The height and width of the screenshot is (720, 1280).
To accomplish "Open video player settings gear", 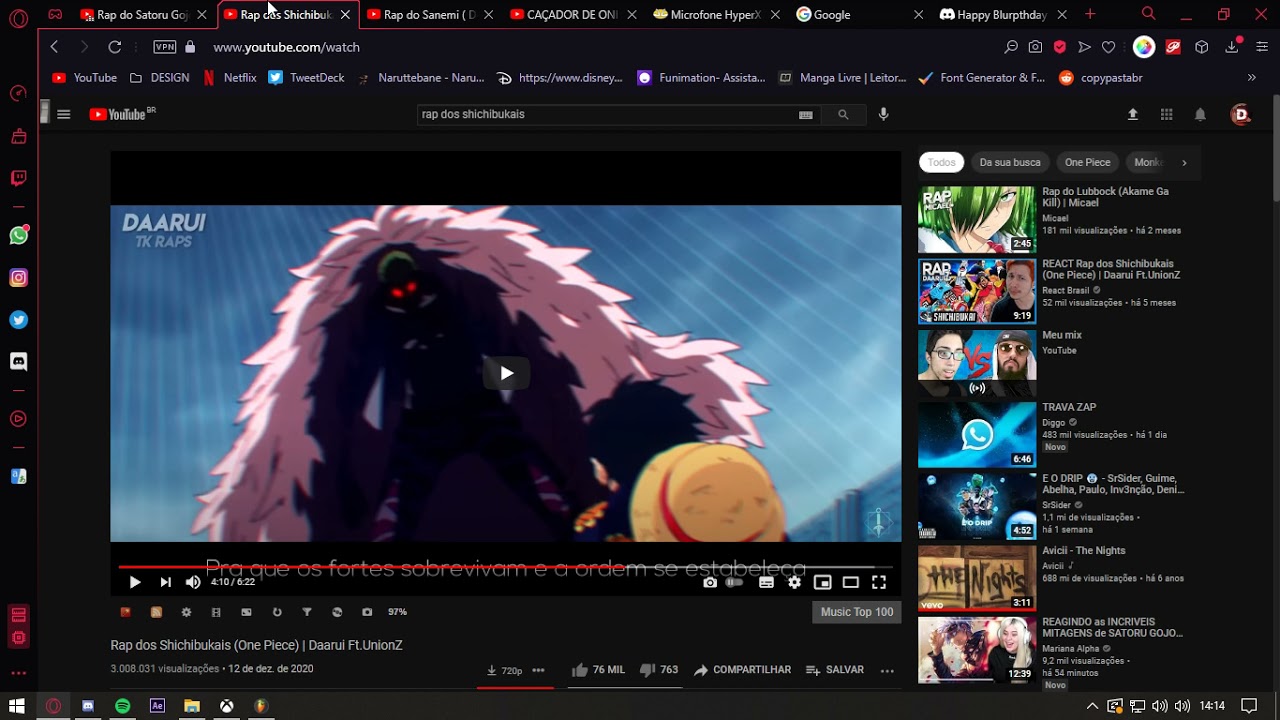I will (x=794, y=582).
